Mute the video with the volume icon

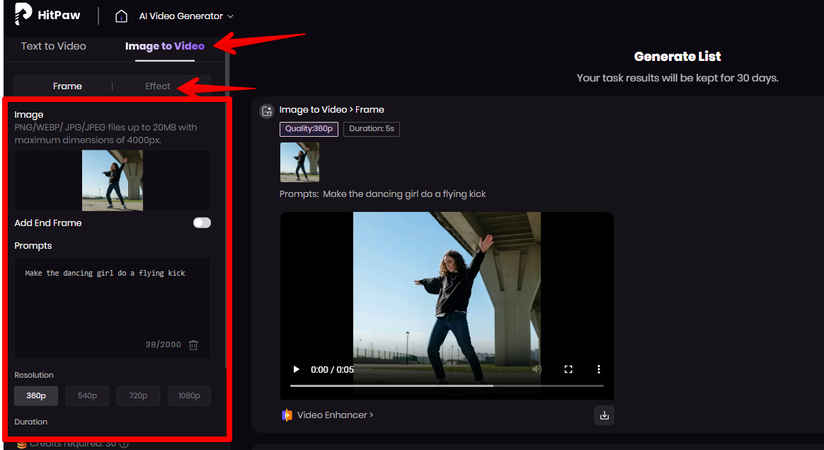point(537,370)
